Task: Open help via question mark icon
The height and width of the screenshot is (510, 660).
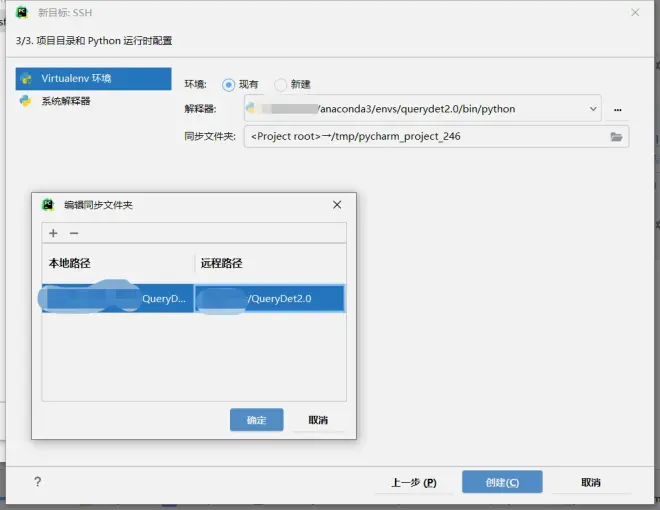Action: pos(37,482)
